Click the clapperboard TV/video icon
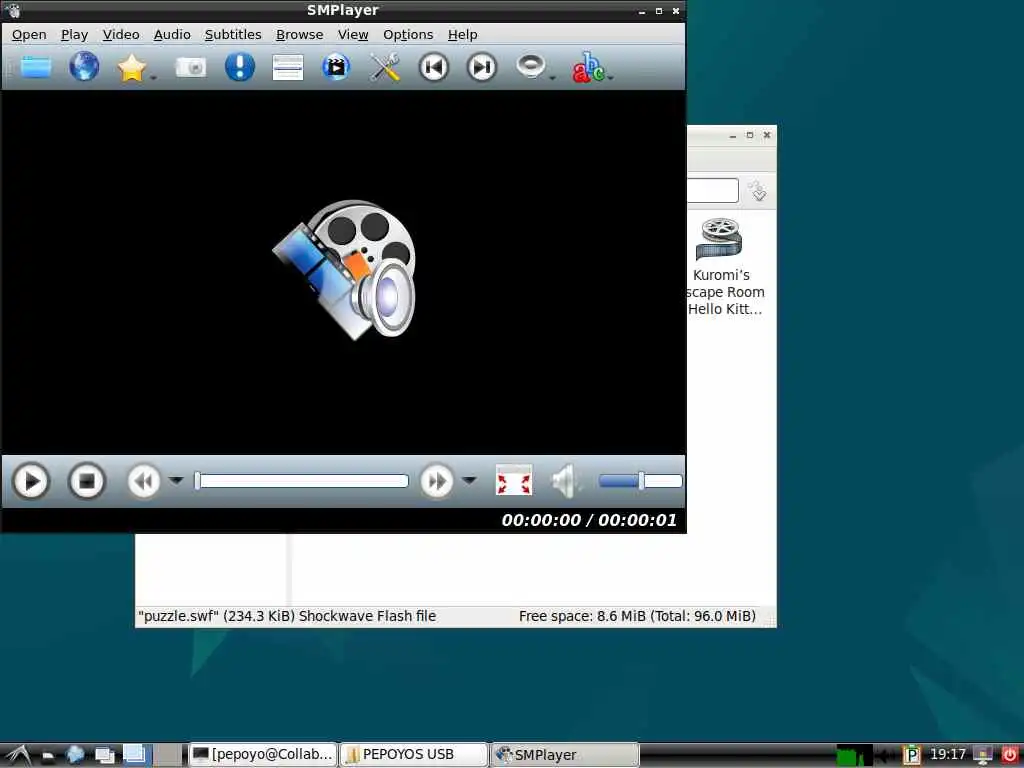 click(336, 67)
